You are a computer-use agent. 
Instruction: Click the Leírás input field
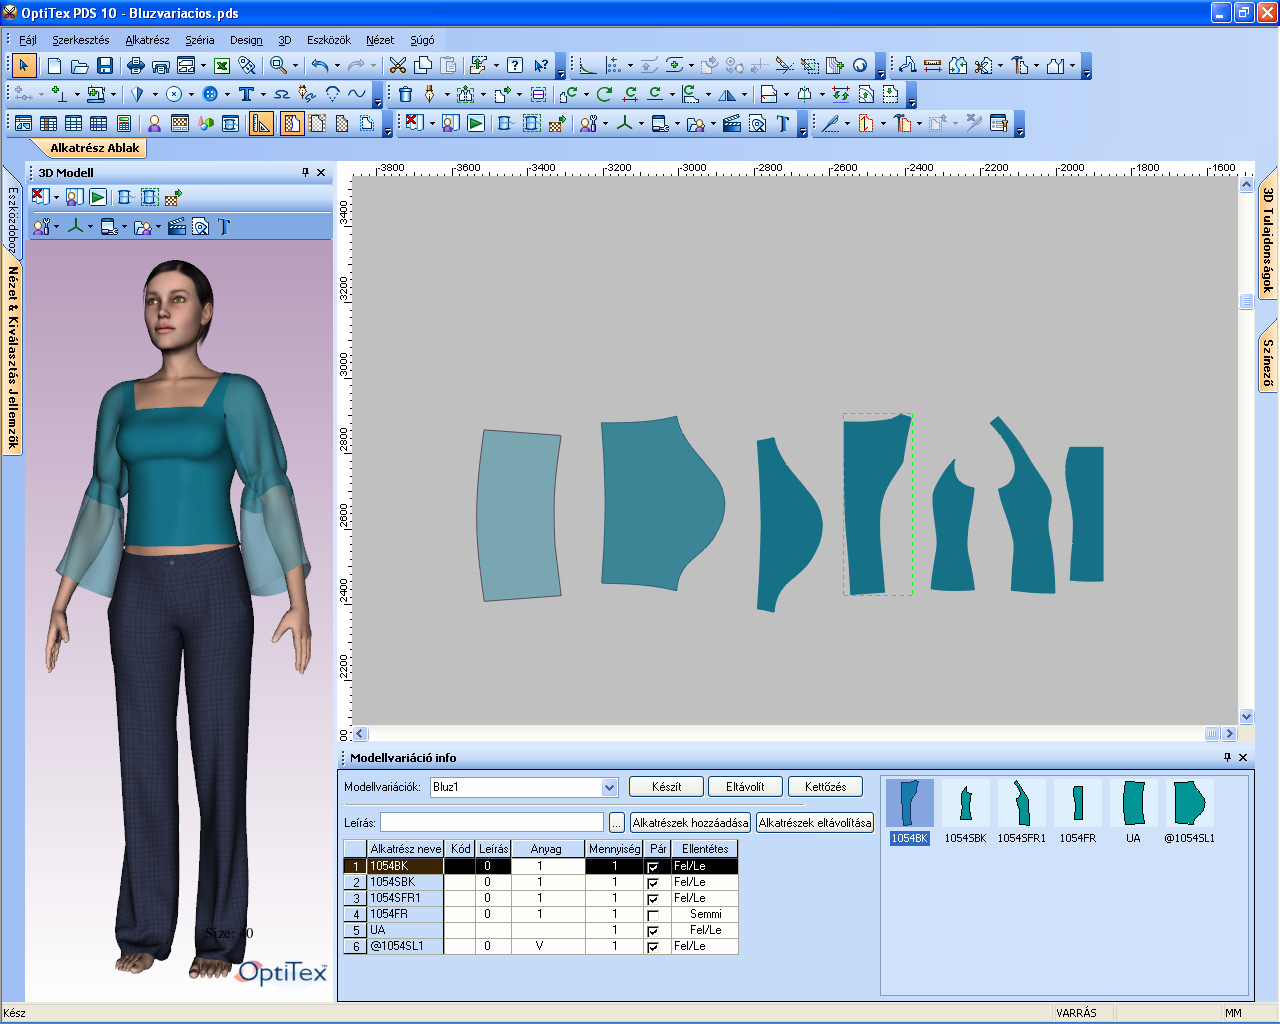tap(492, 823)
